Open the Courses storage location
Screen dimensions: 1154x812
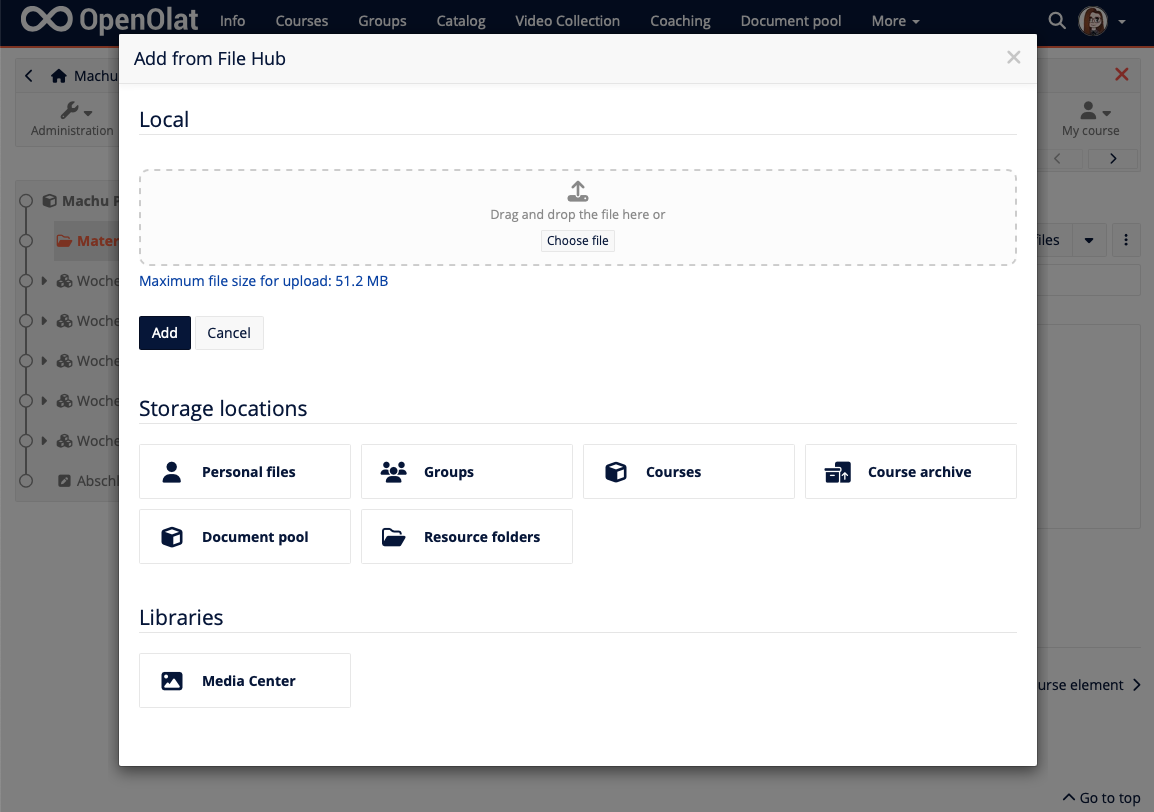[x=688, y=471]
